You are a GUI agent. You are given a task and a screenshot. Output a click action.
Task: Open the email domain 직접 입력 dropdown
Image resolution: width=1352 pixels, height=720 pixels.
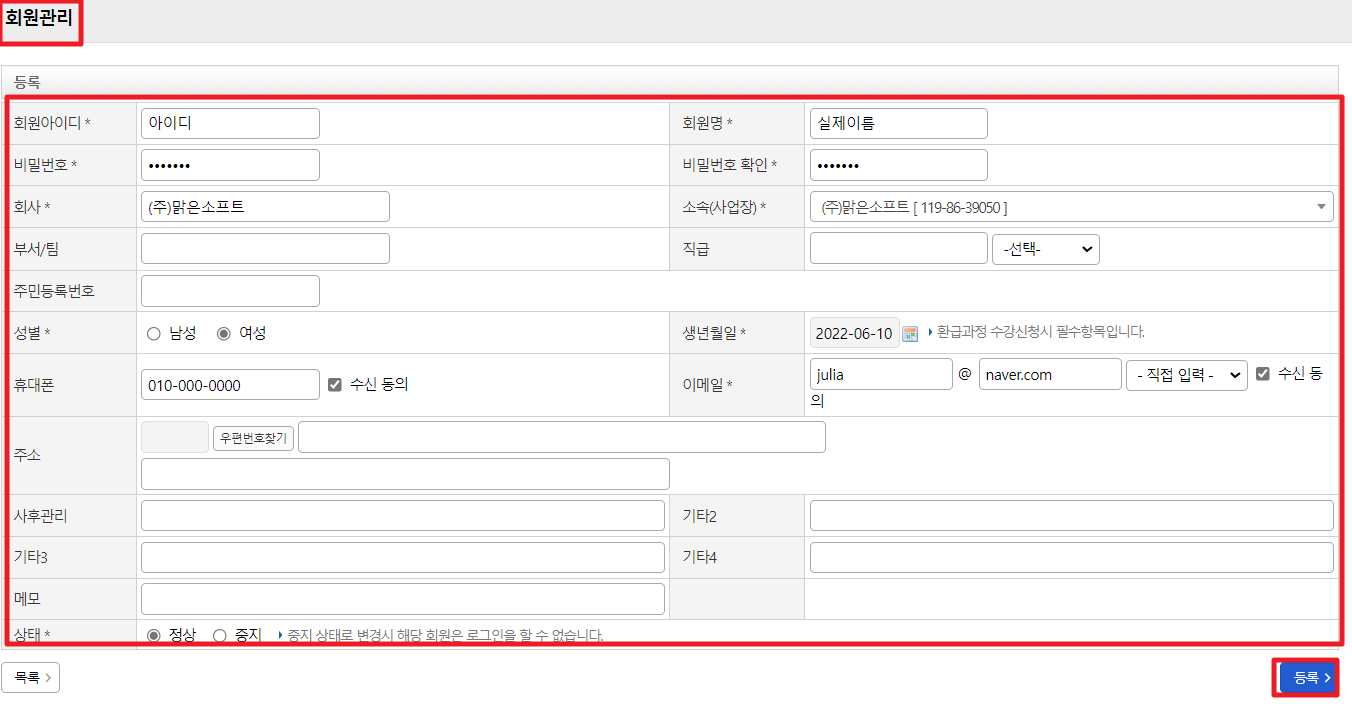point(1186,375)
